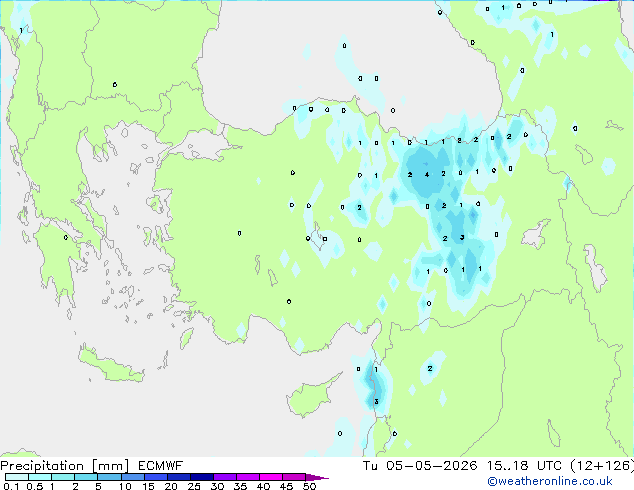The height and width of the screenshot is (490, 634).
Task: Click the above-50 mm legend arrow tip
Action: click(x=317, y=477)
